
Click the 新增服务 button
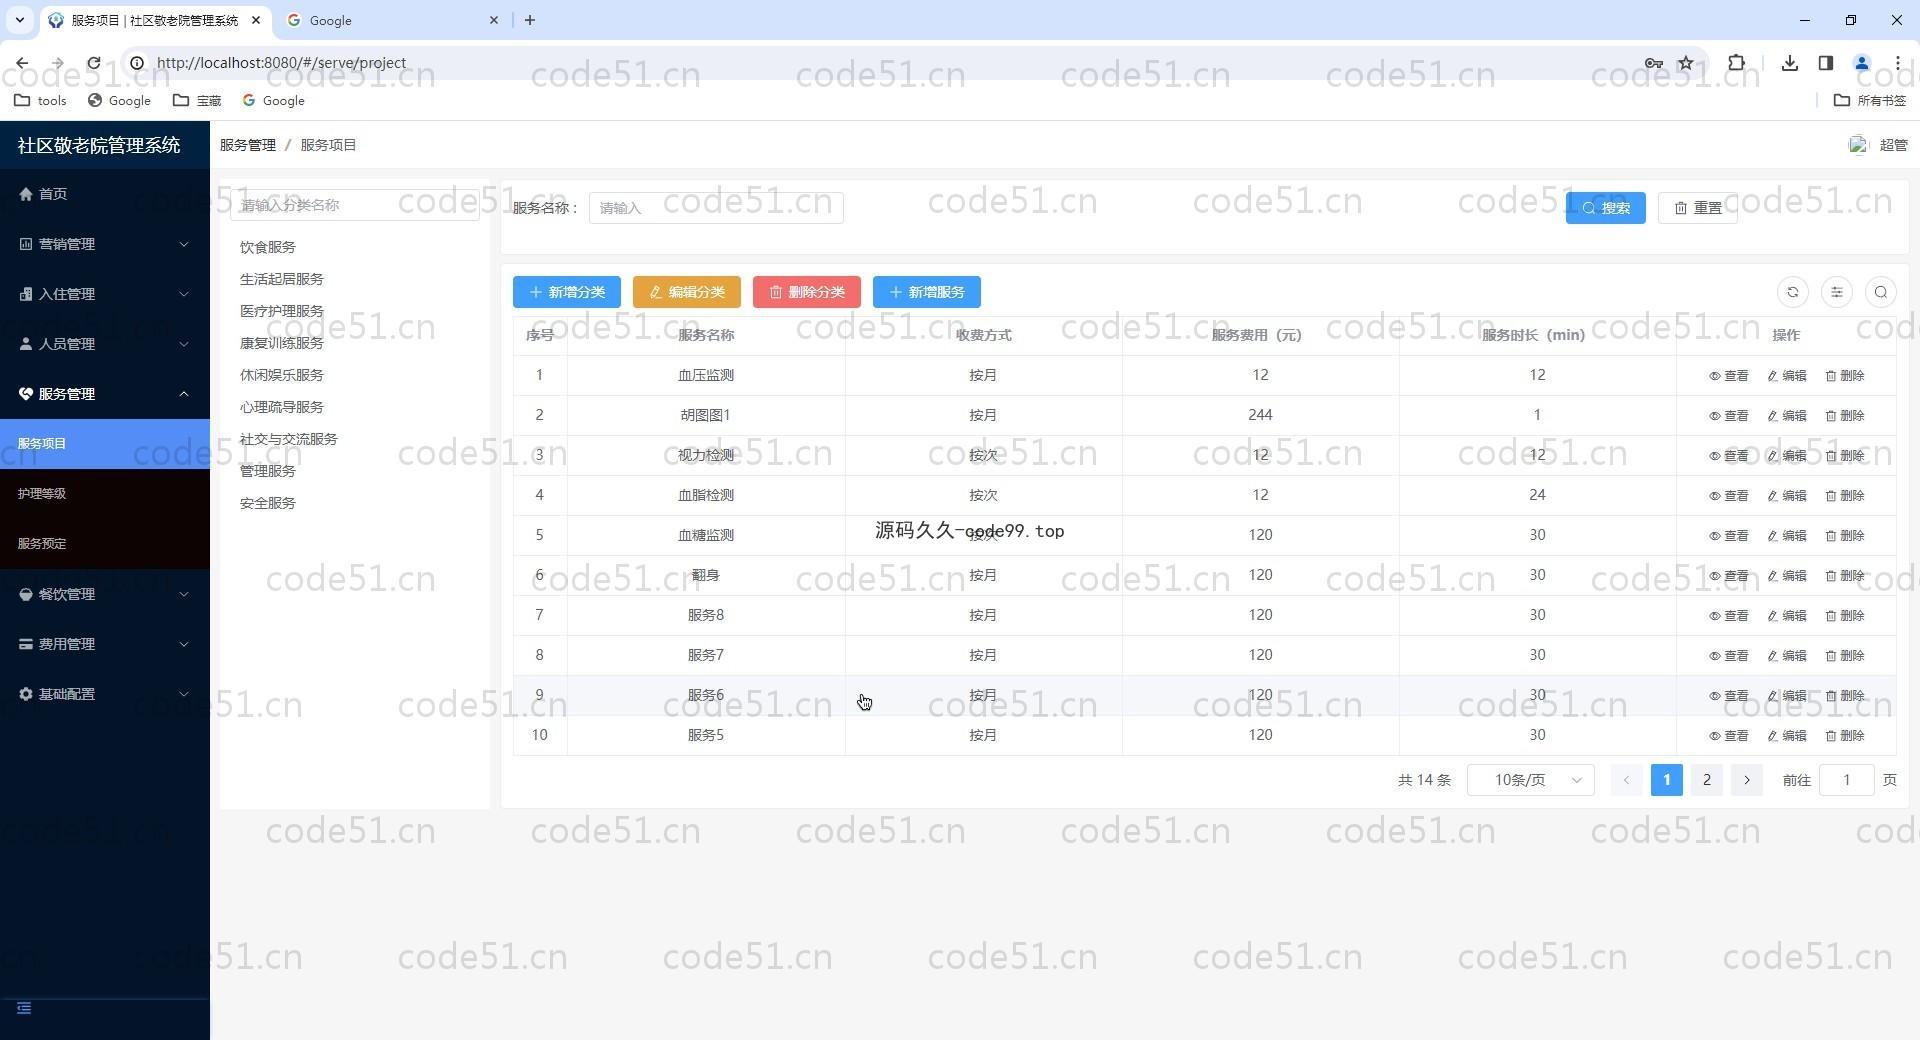point(927,292)
